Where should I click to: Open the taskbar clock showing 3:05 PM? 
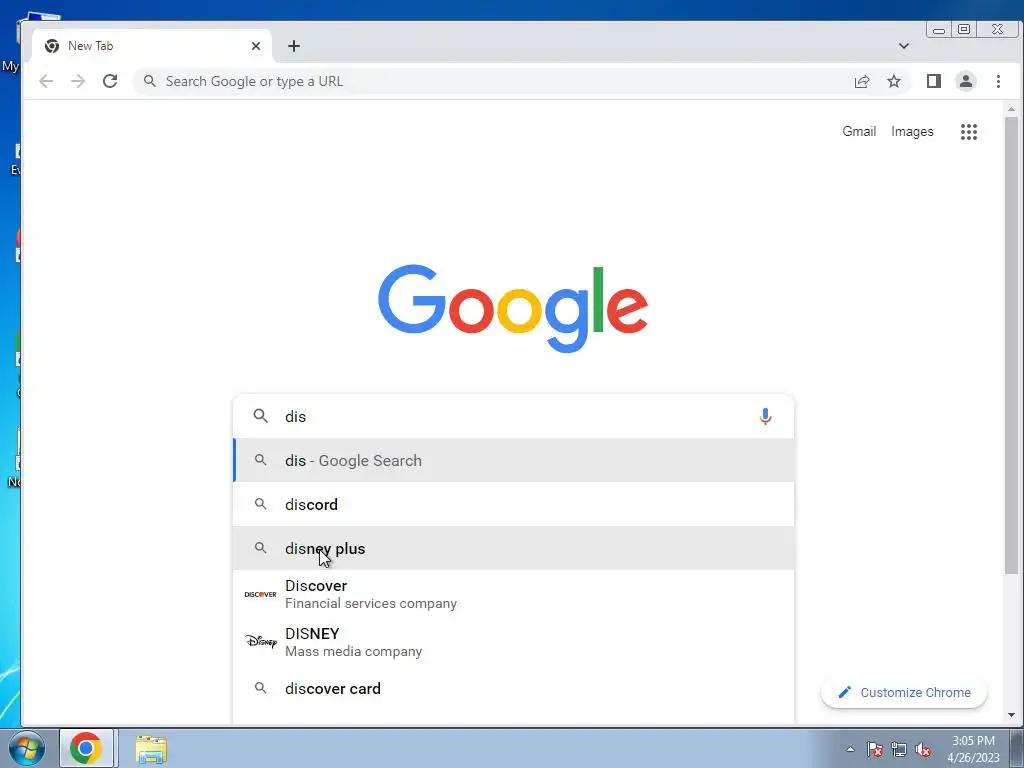click(x=973, y=748)
